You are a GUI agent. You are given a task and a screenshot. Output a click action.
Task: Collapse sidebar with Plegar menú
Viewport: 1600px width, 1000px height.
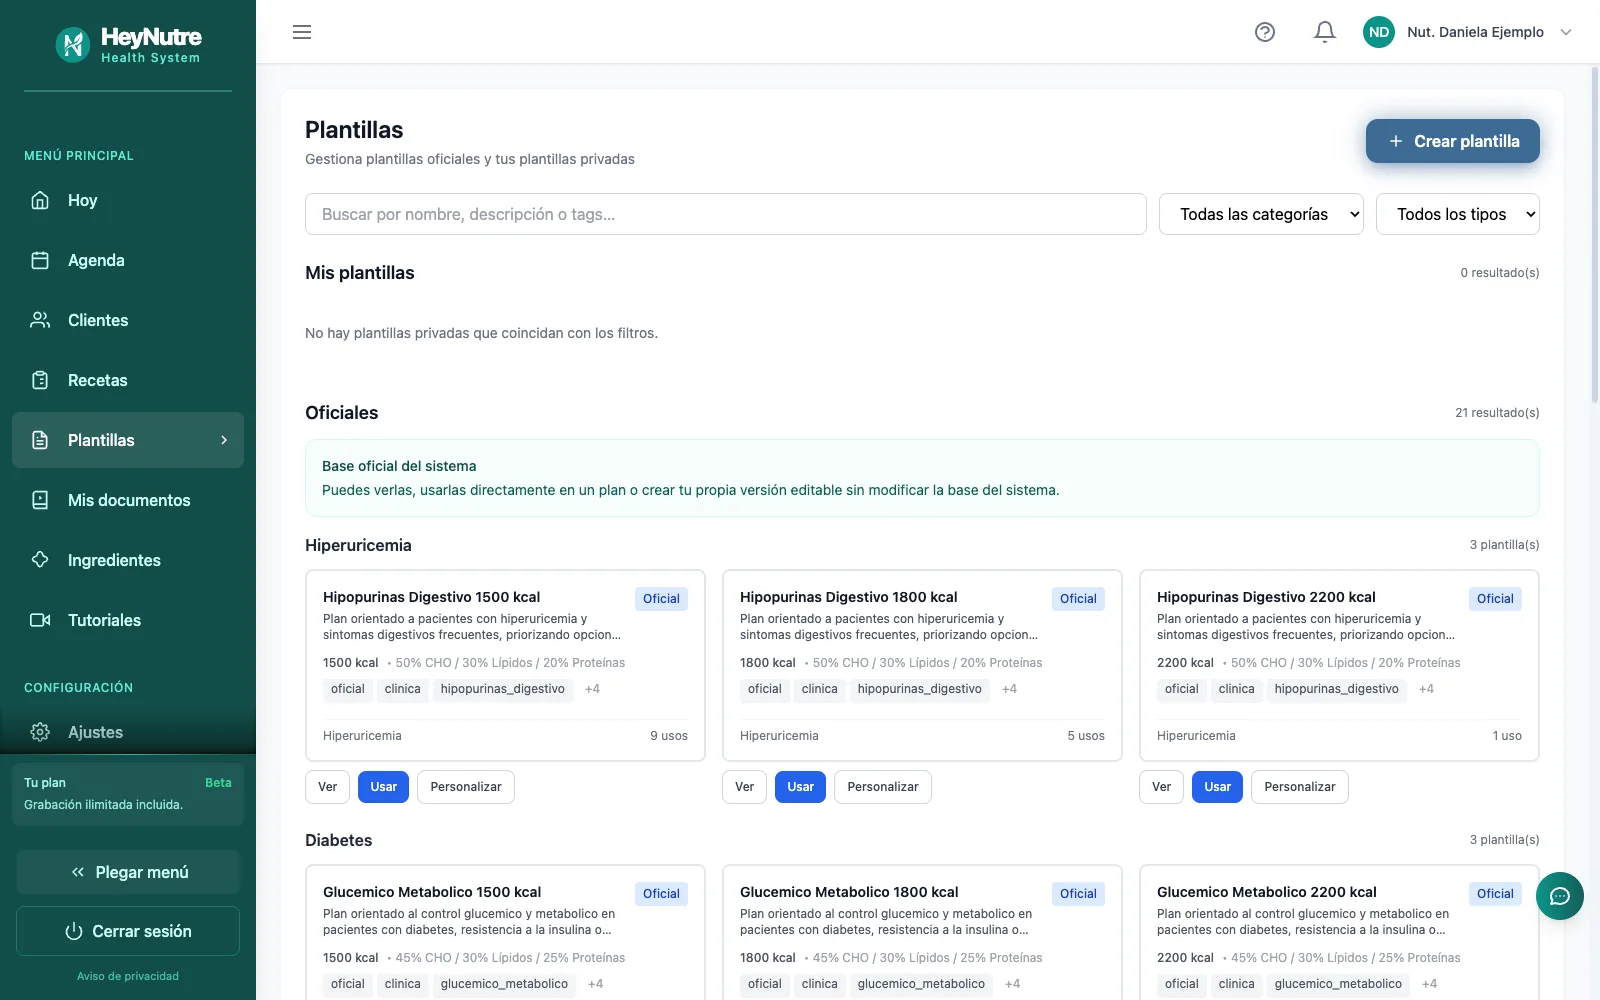128,872
